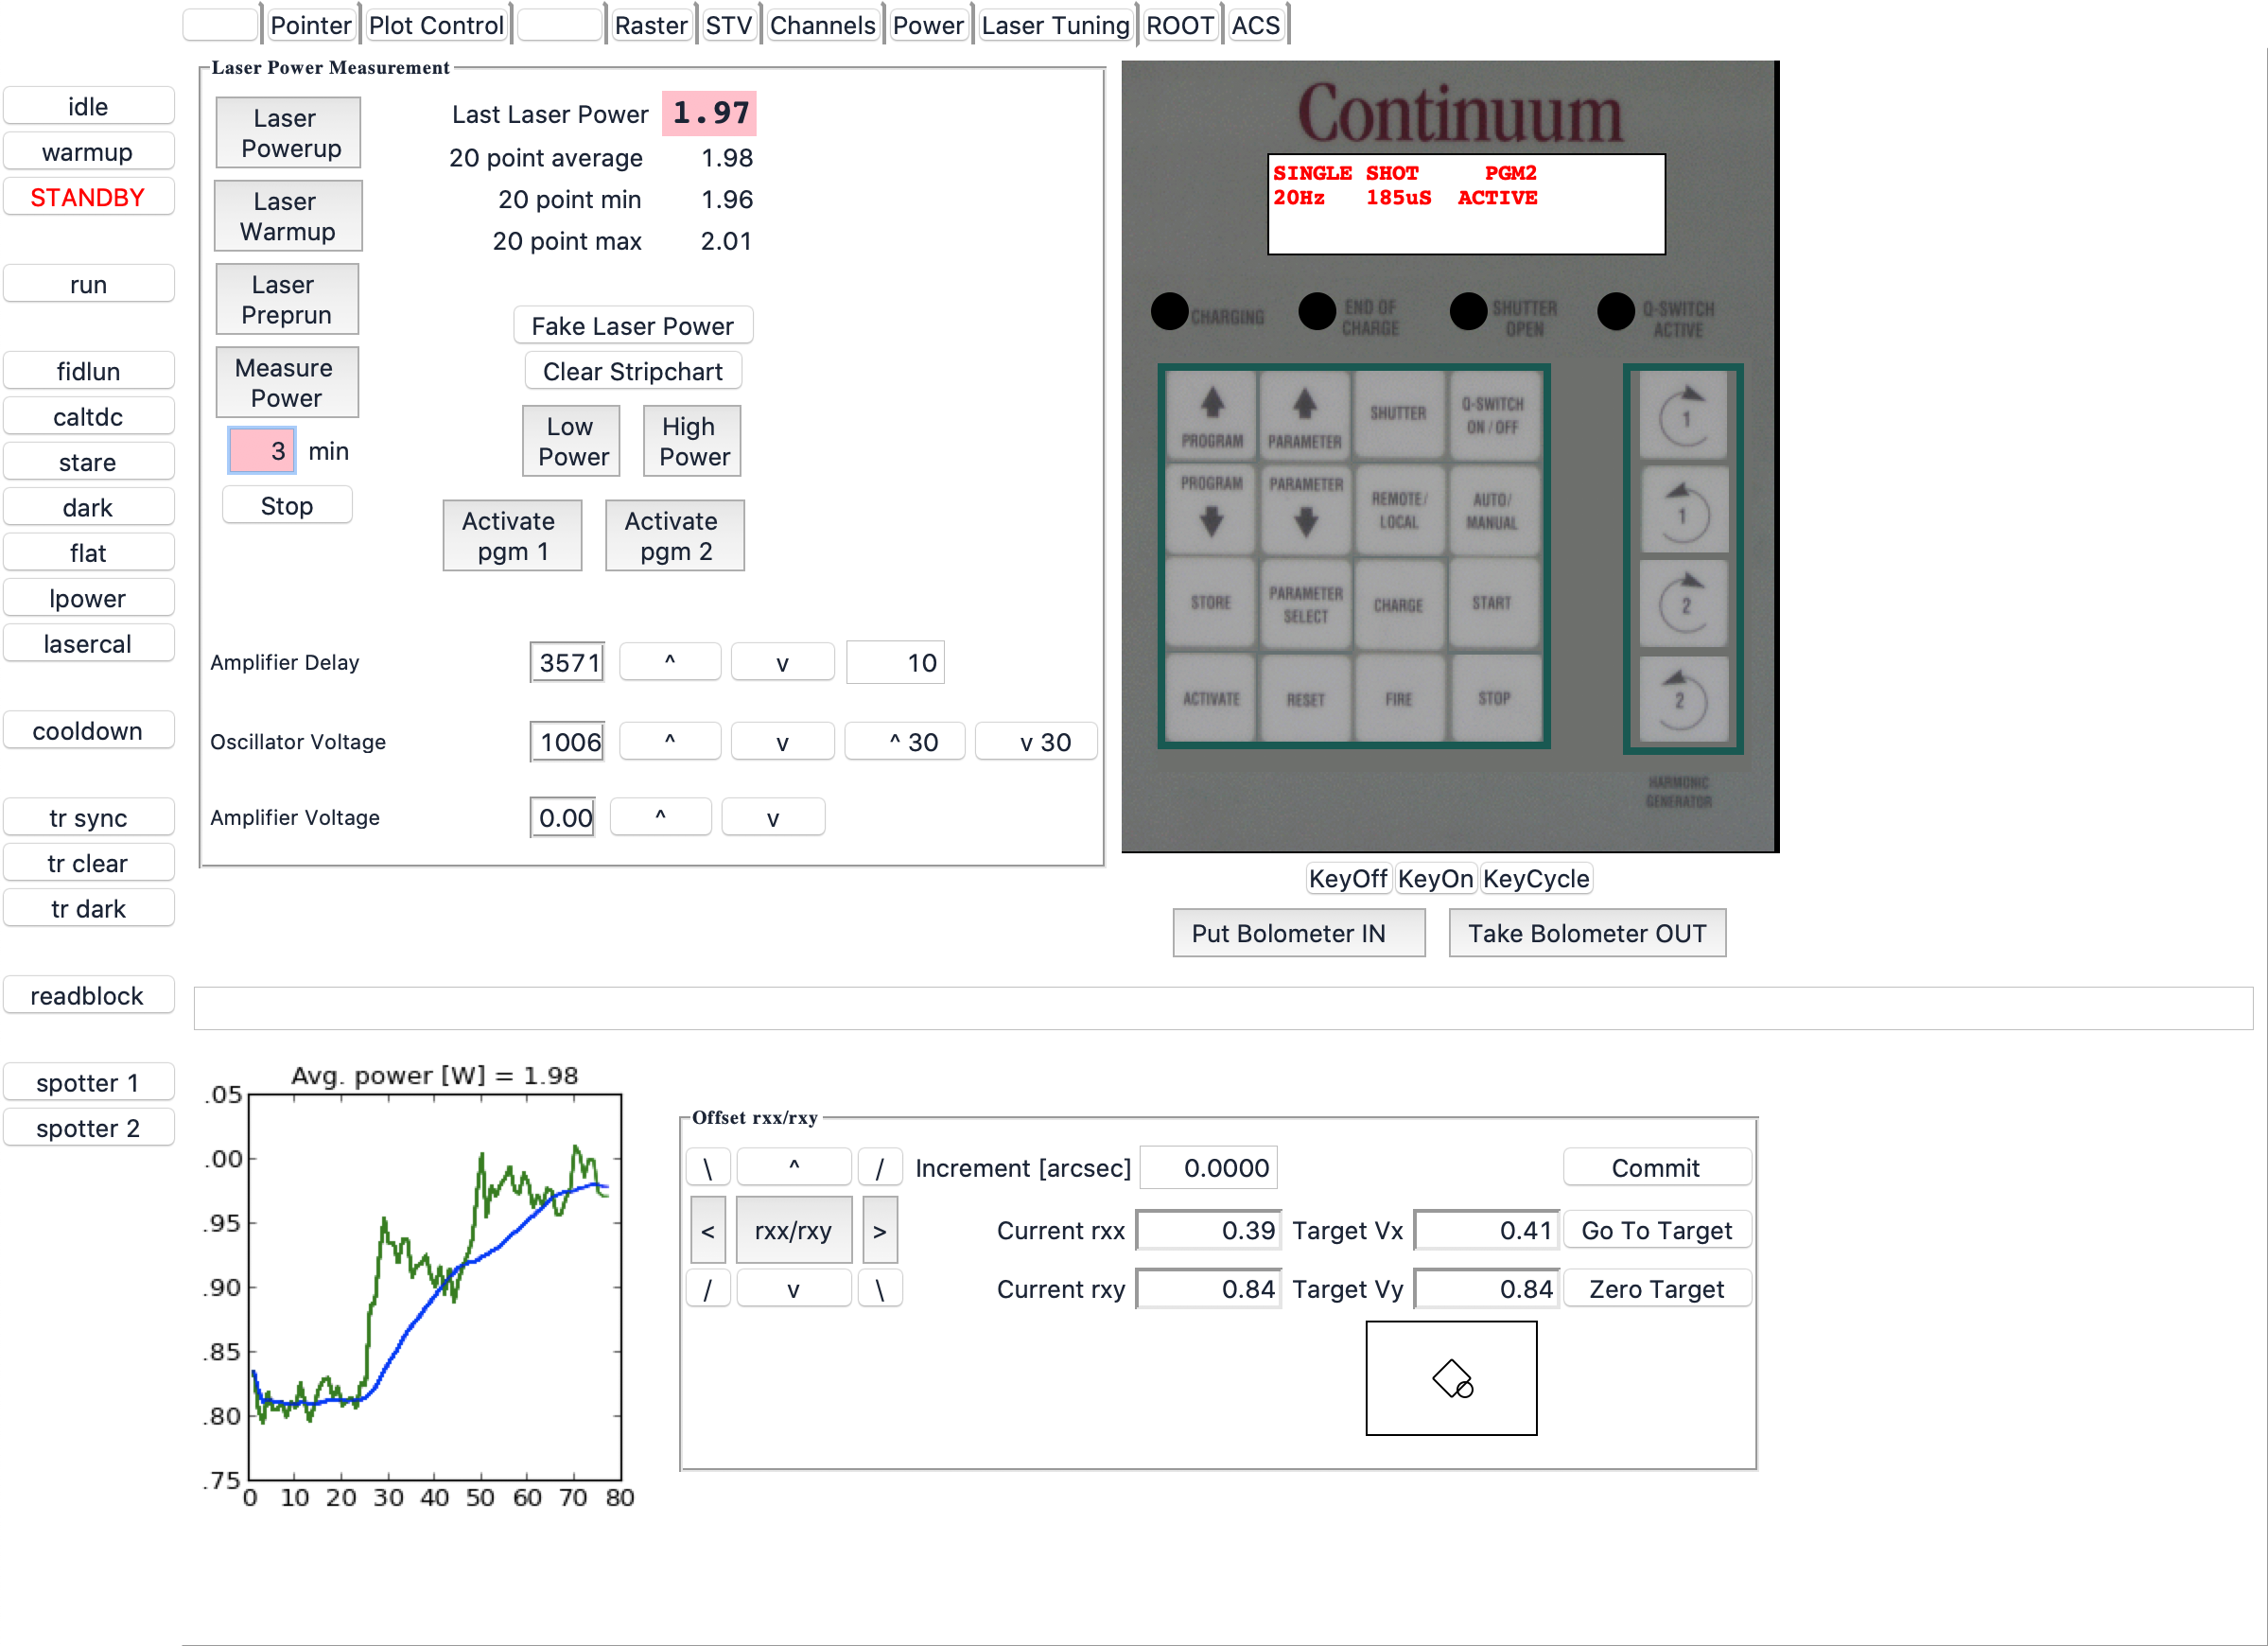The image size is (2268, 1646).
Task: Click the PARAMETER SELECT keypad key
Action: (1305, 603)
